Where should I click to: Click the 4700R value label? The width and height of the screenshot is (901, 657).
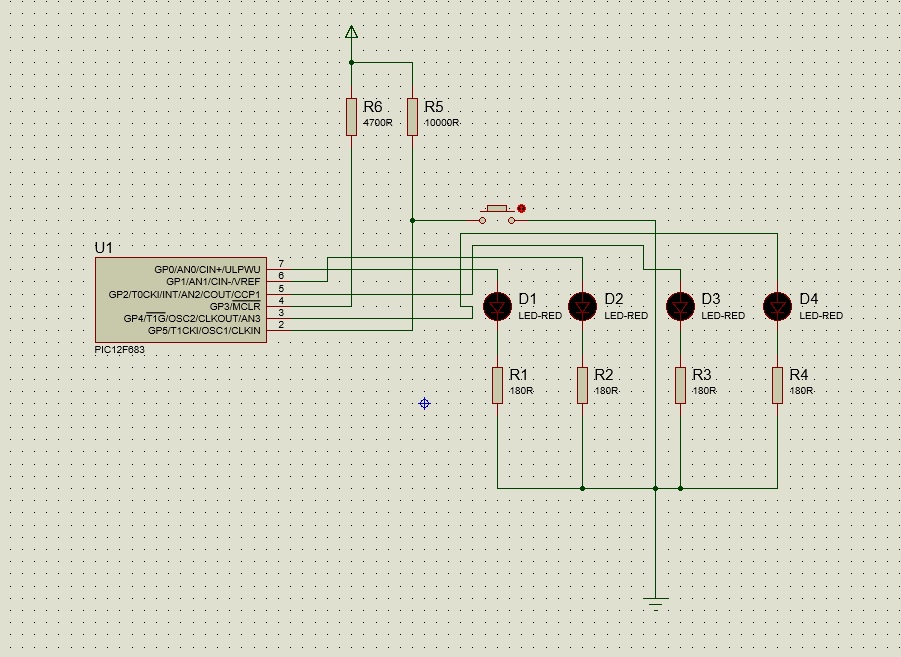pos(377,123)
